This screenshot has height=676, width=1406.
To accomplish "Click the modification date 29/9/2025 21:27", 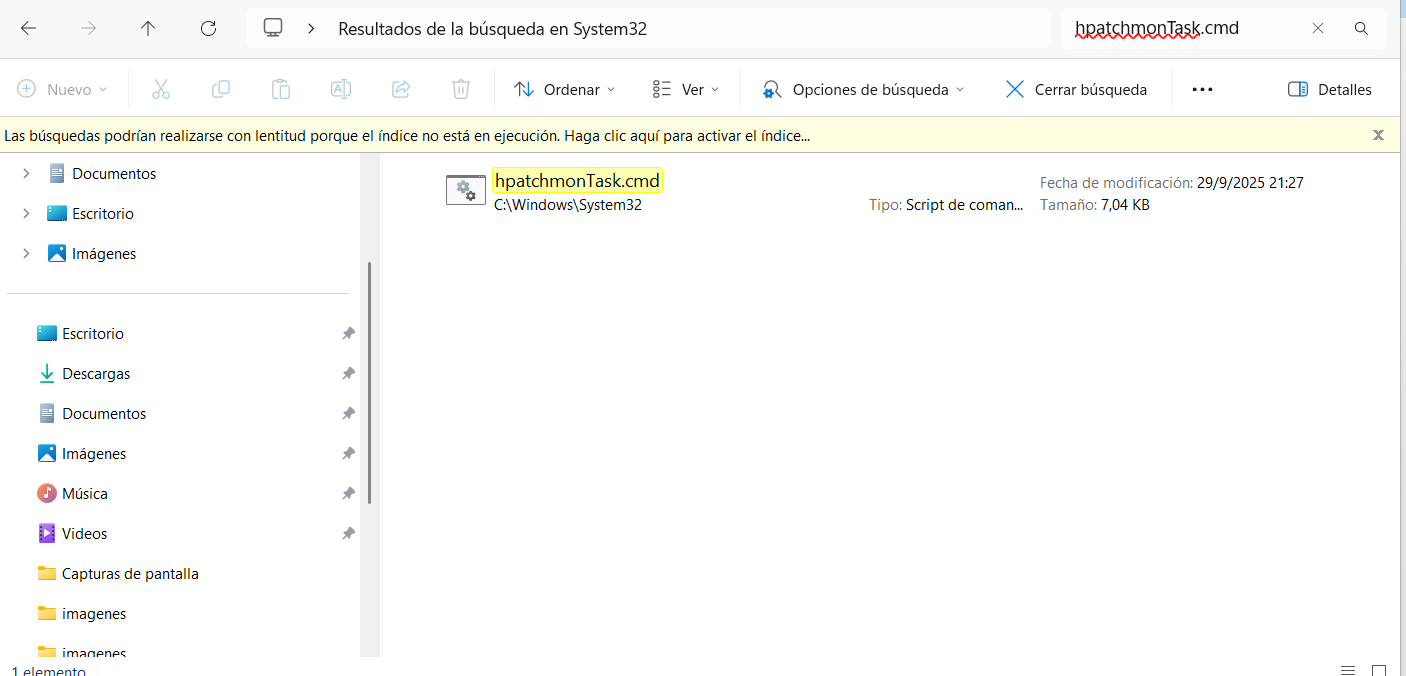I will [x=1250, y=183].
